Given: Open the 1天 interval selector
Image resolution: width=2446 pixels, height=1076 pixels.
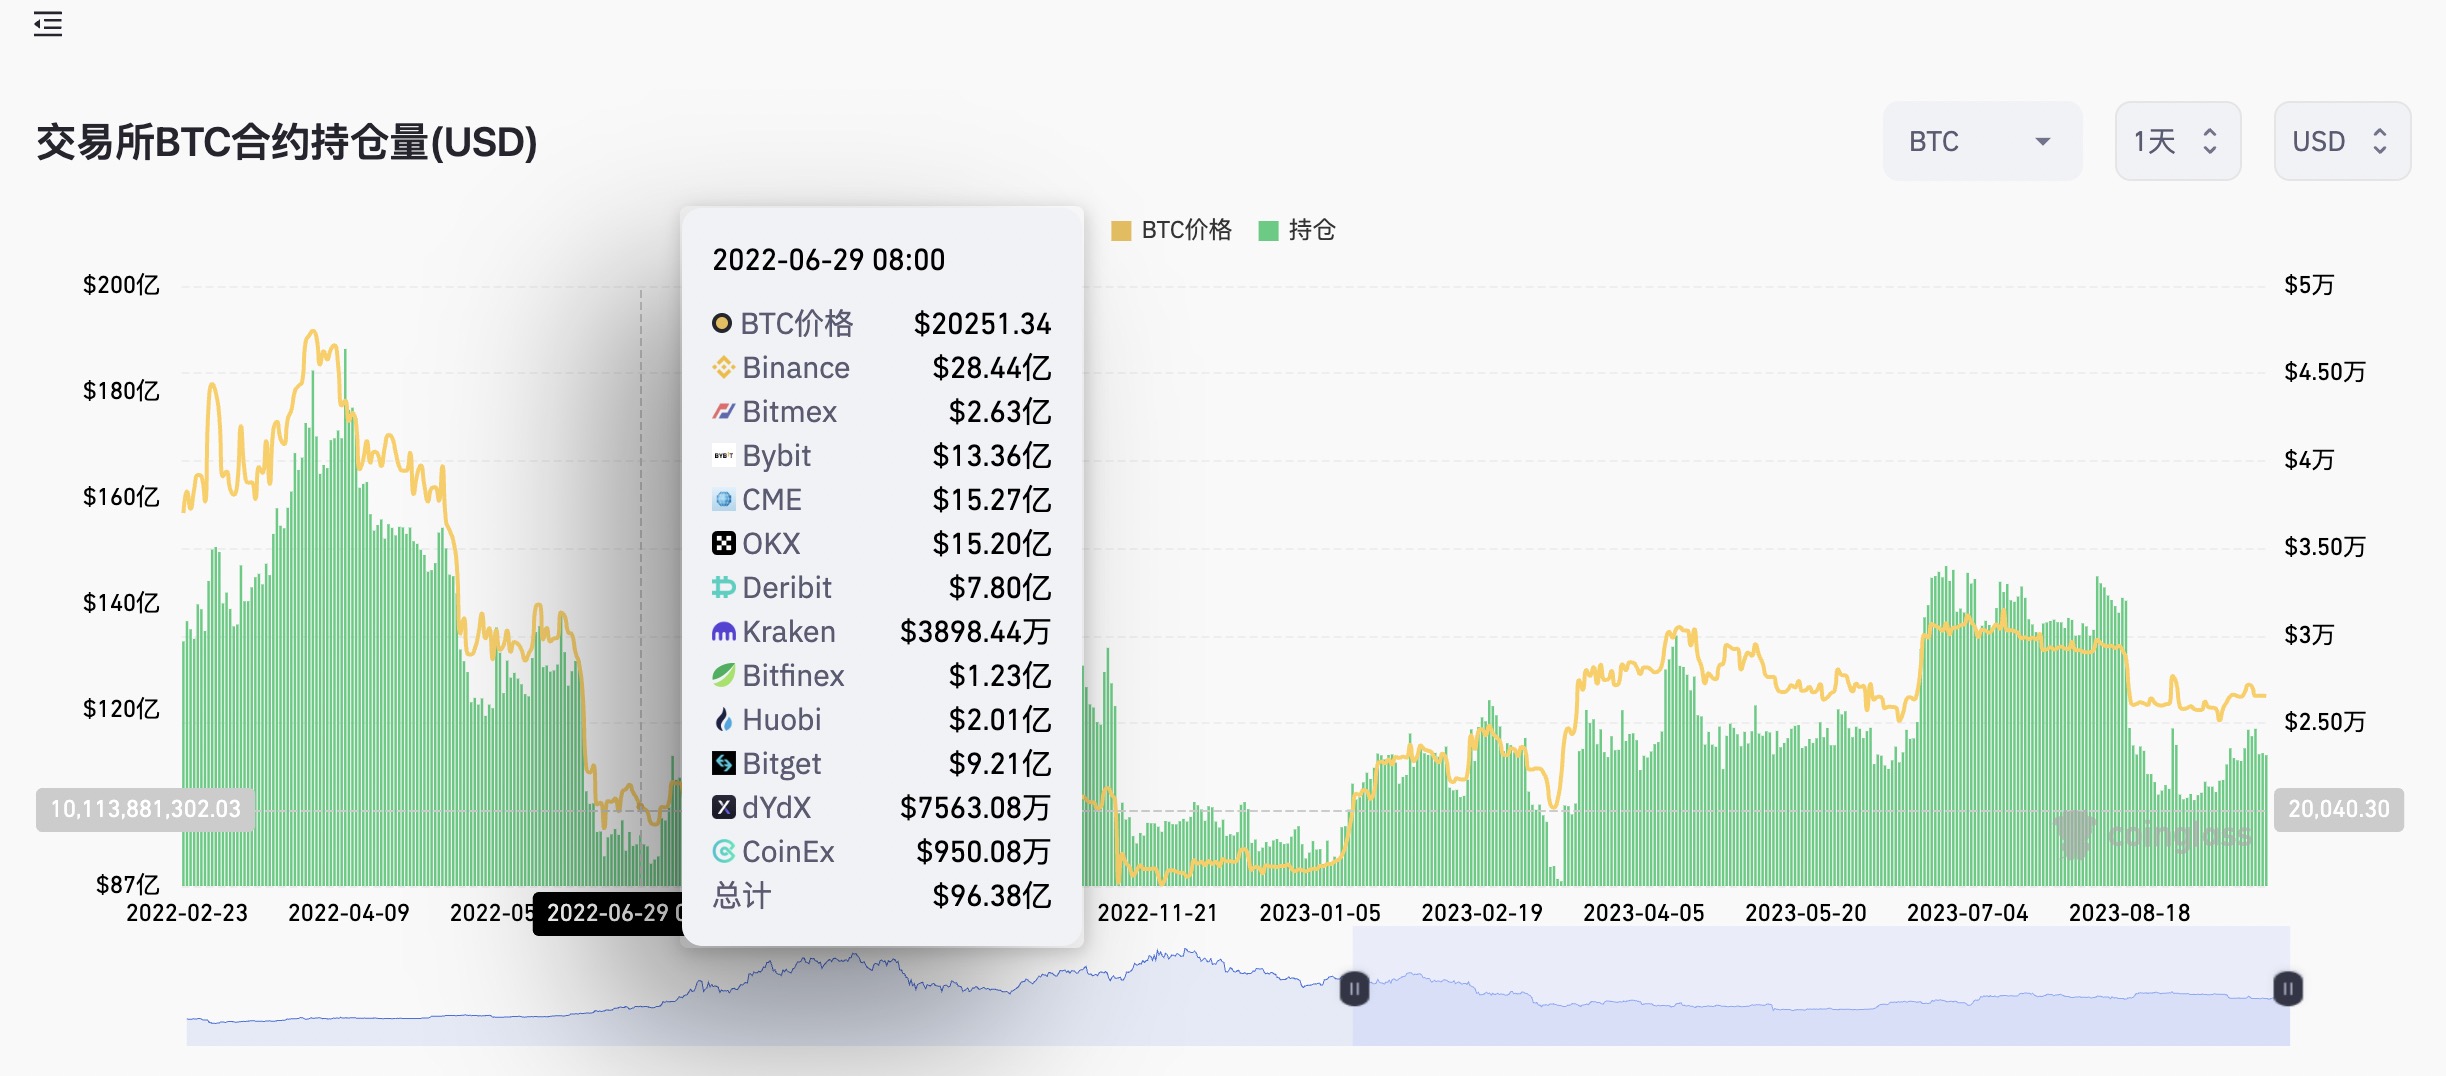Looking at the screenshot, I should click(x=2177, y=142).
